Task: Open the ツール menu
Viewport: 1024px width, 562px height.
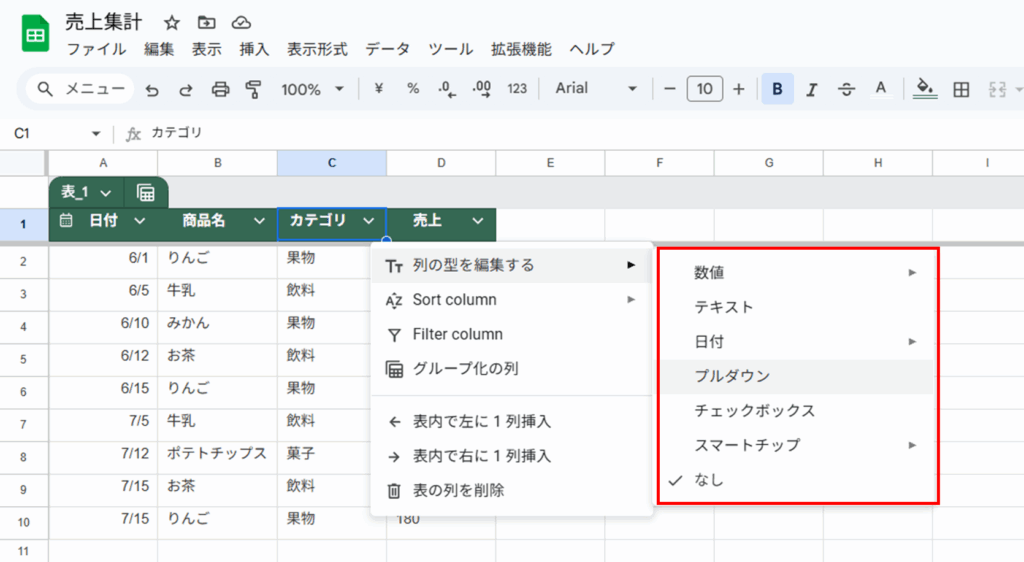Action: pos(451,50)
